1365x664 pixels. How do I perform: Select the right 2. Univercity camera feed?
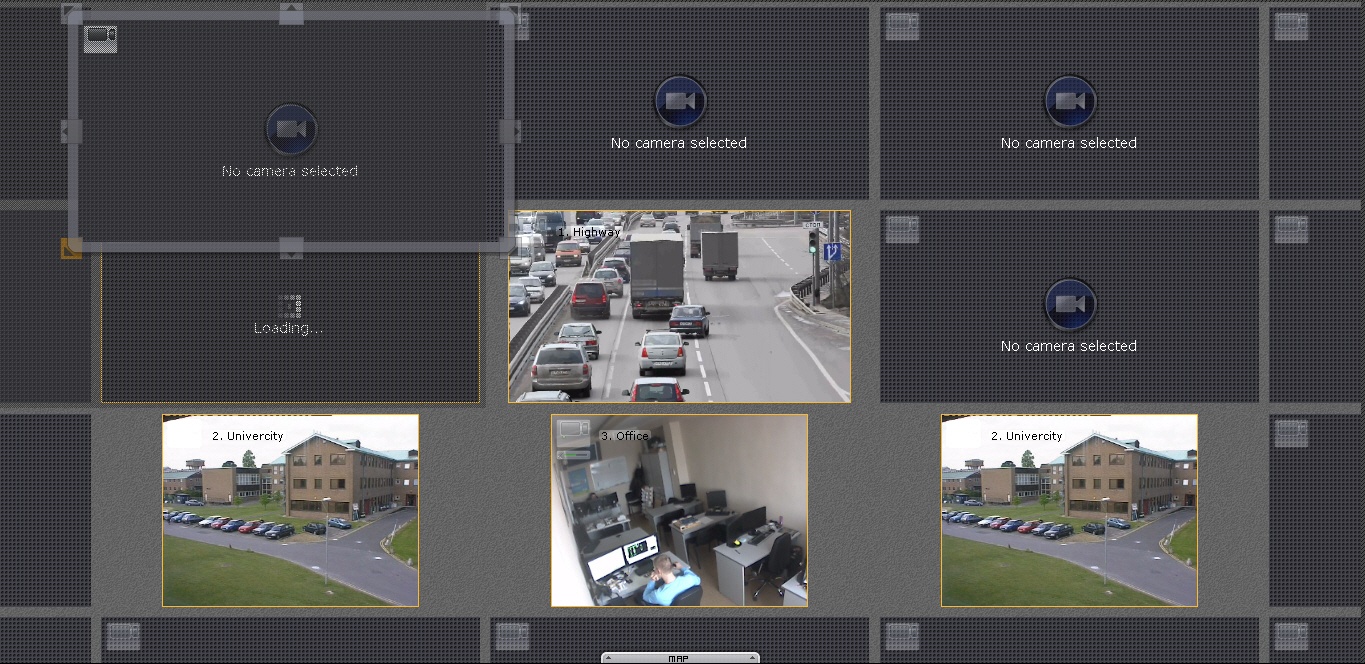[x=1069, y=510]
